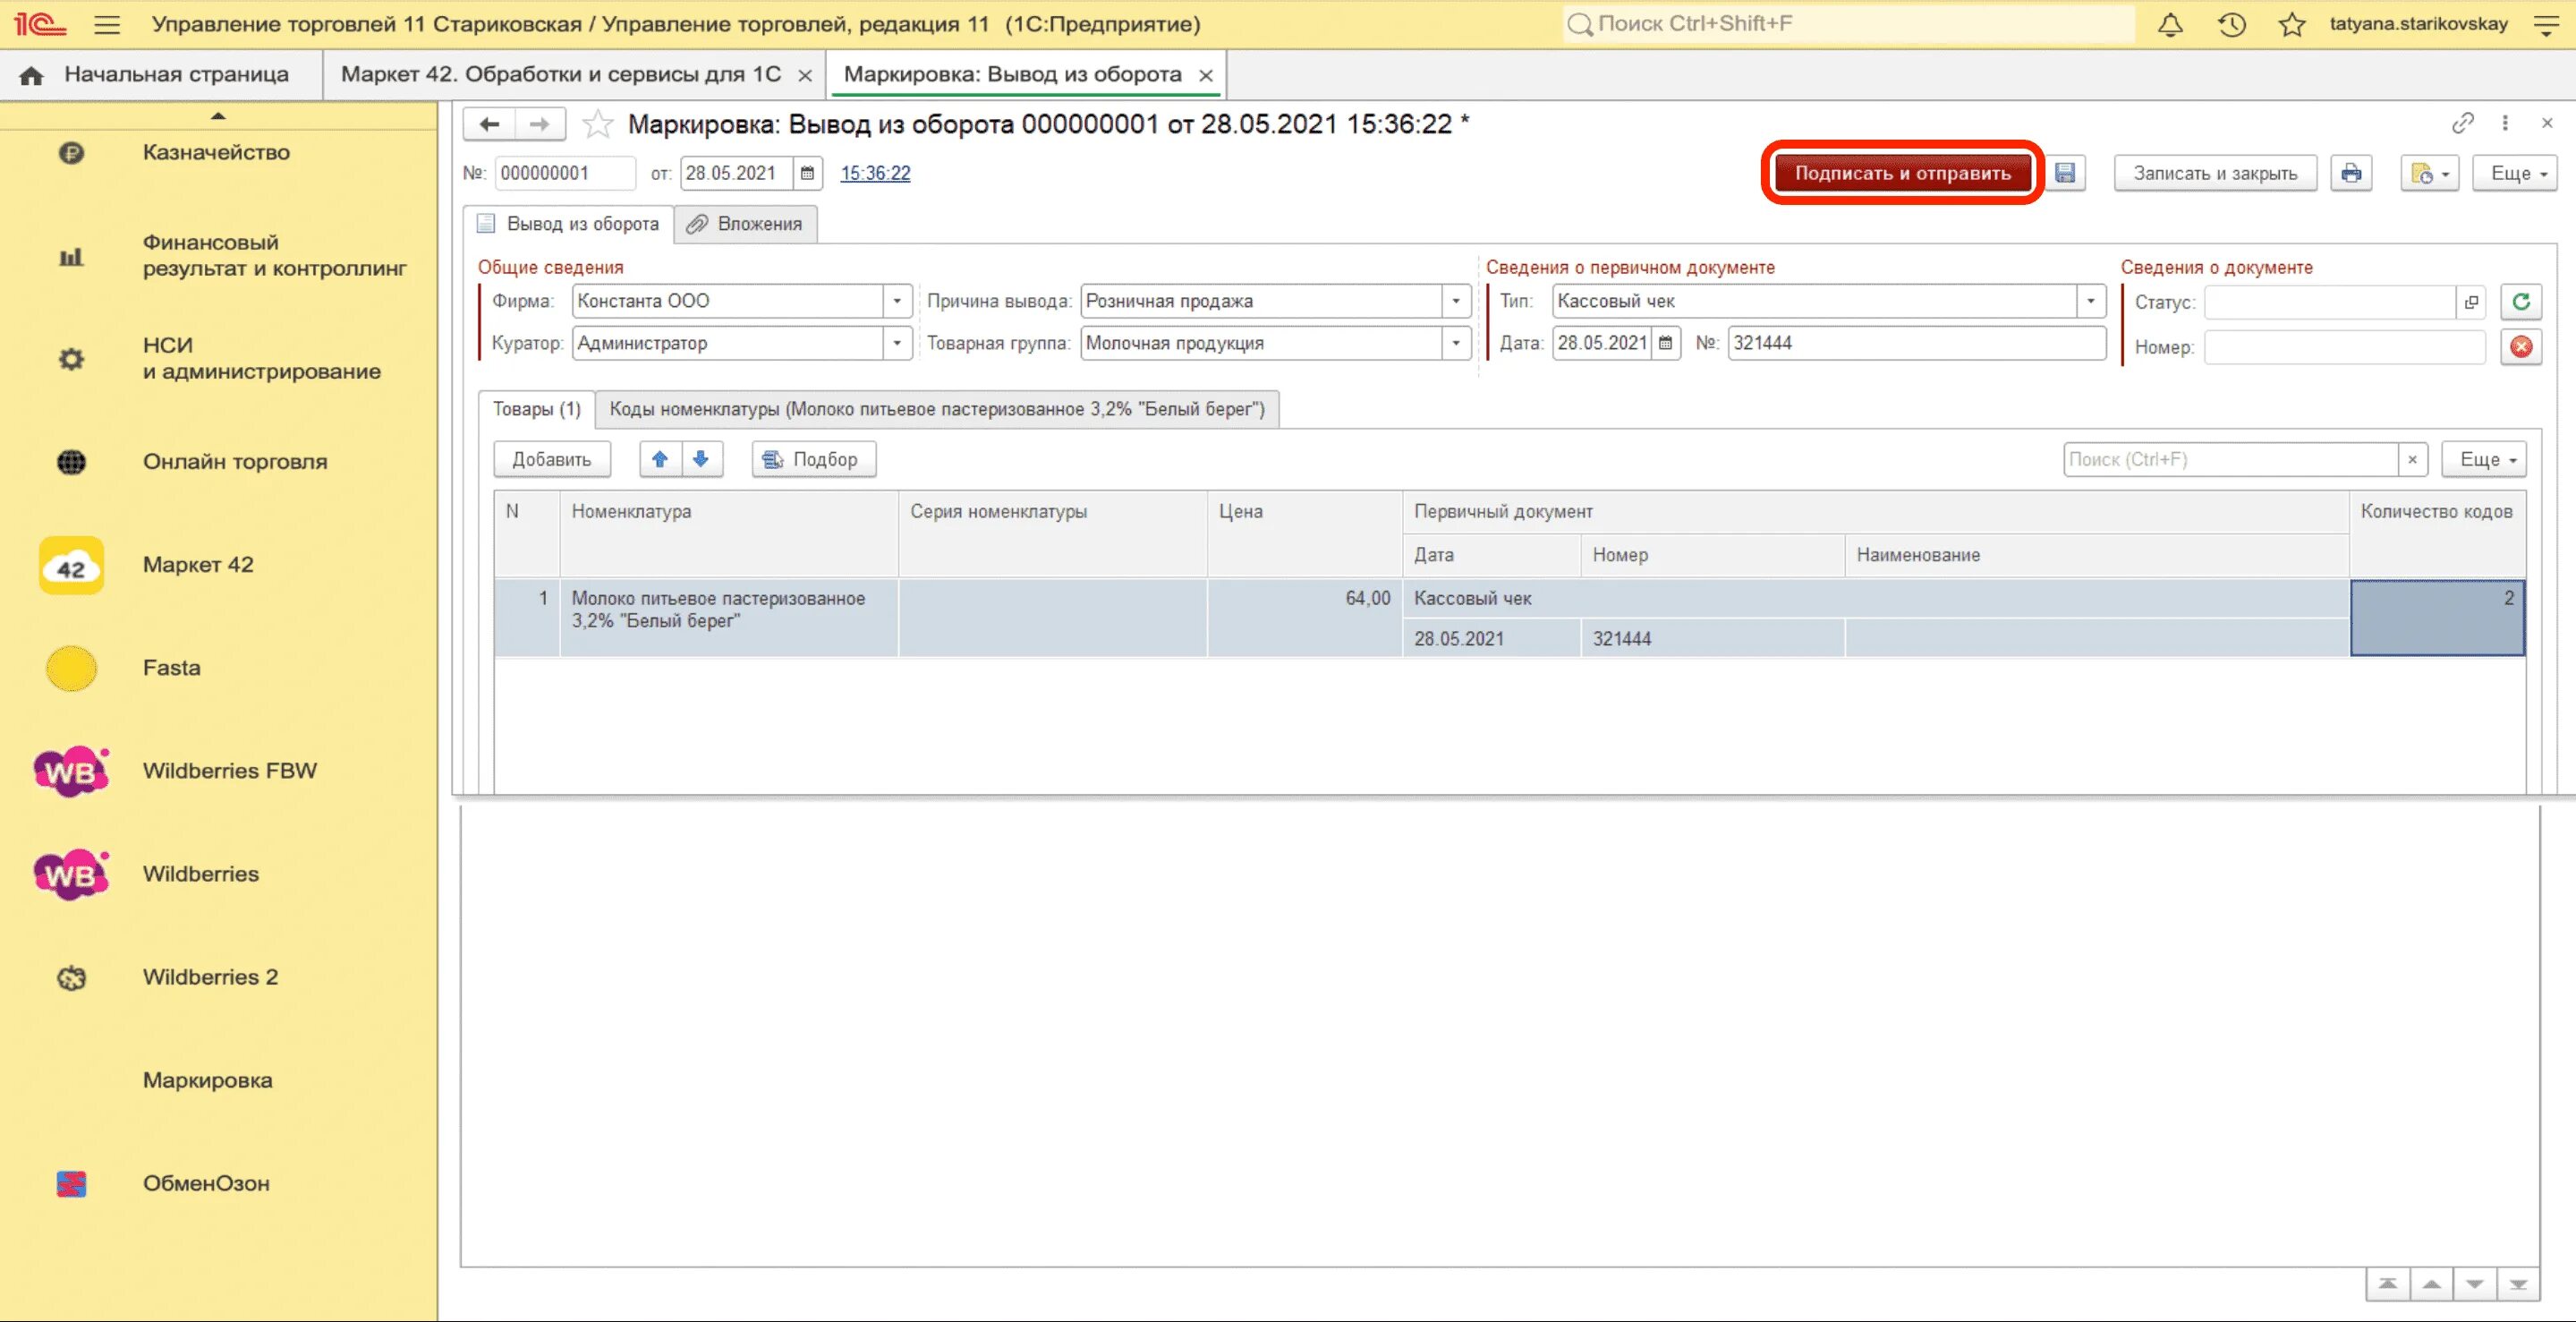Open calendar picker next to document date
The image size is (2576, 1322).
[807, 173]
